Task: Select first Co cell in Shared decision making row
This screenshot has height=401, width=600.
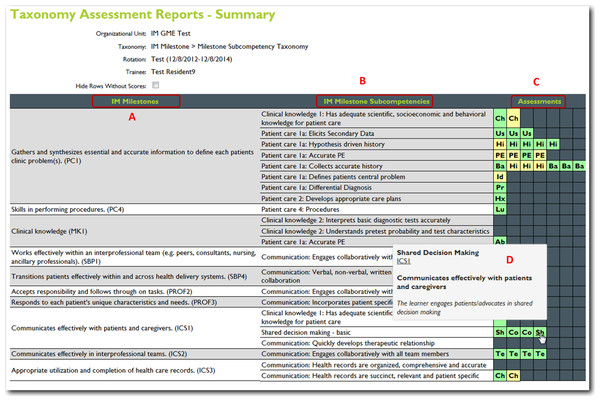Action: point(513,333)
